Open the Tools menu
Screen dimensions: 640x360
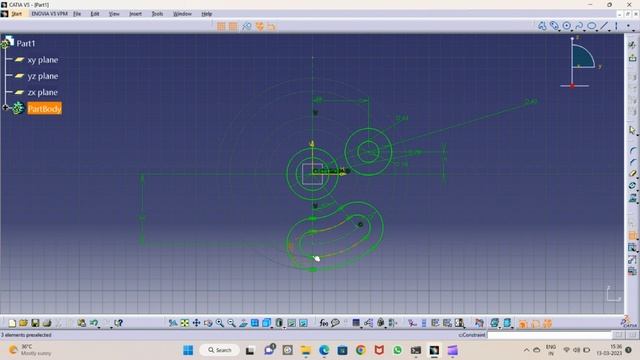(157, 14)
